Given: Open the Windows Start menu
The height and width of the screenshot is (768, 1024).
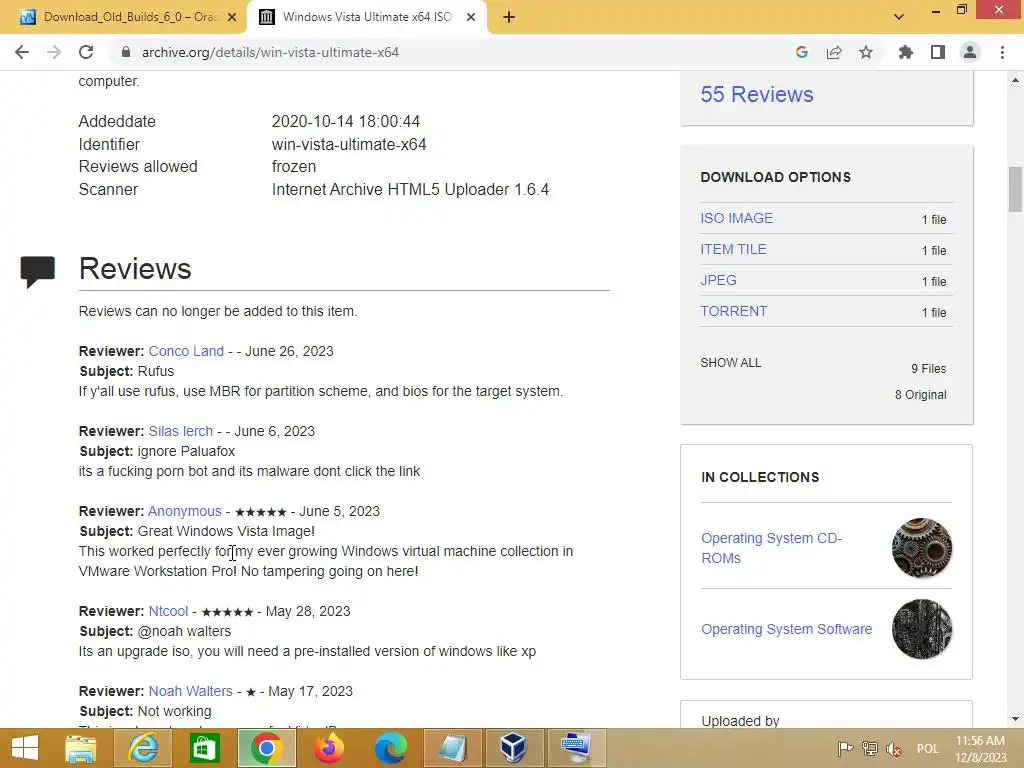Looking at the screenshot, I should 25,748.
